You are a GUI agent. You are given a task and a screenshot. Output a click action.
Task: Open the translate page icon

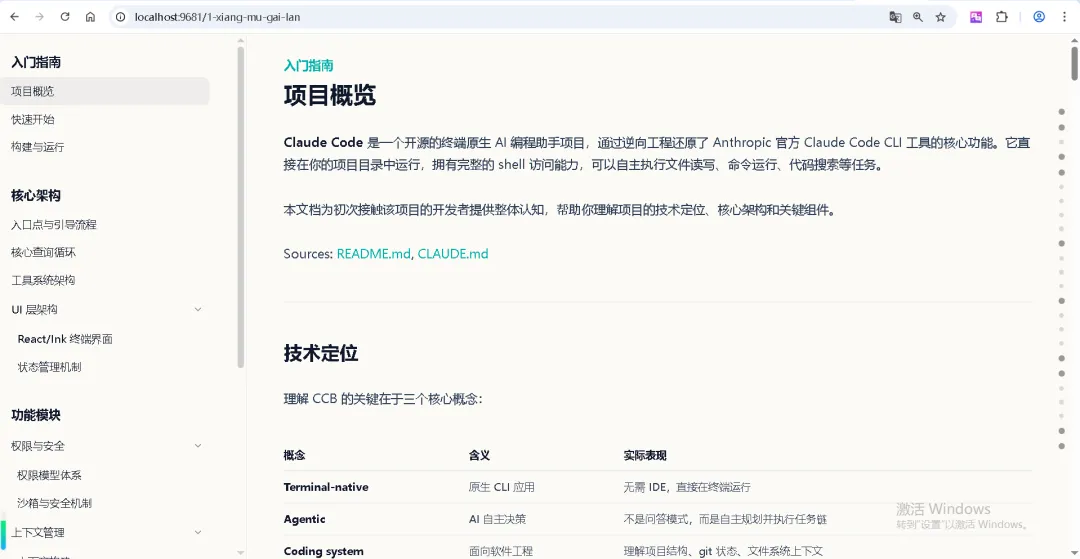coord(895,17)
